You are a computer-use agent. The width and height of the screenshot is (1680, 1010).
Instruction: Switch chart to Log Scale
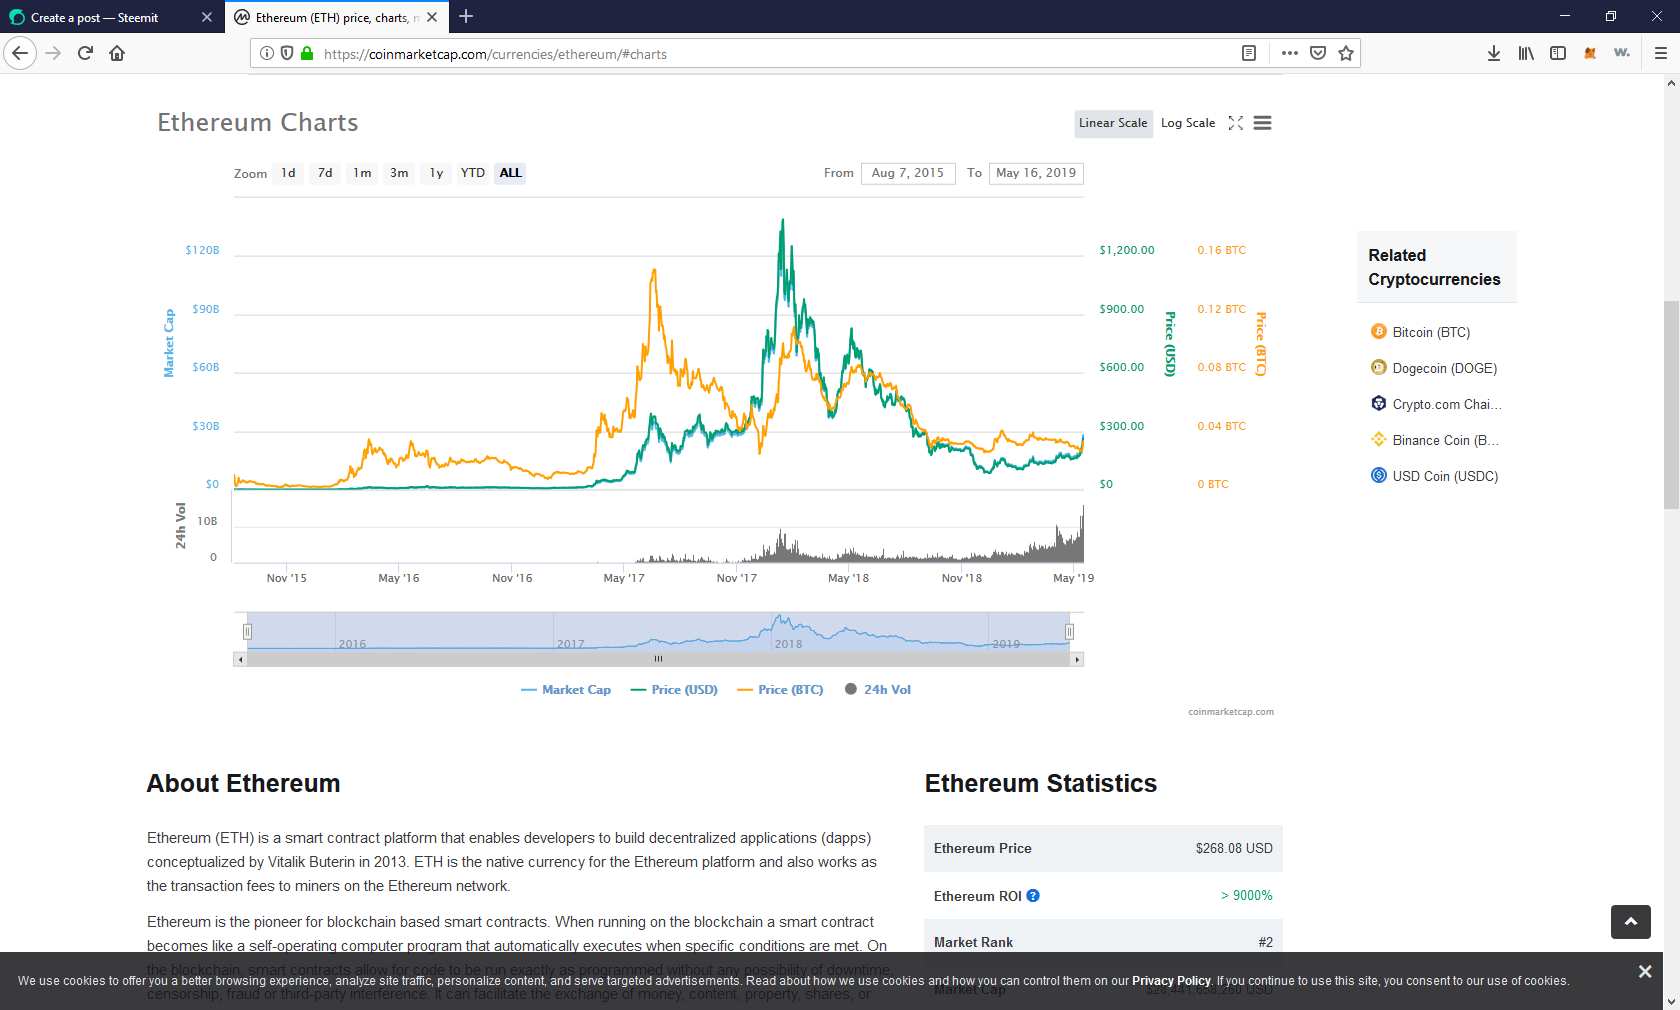point(1188,123)
